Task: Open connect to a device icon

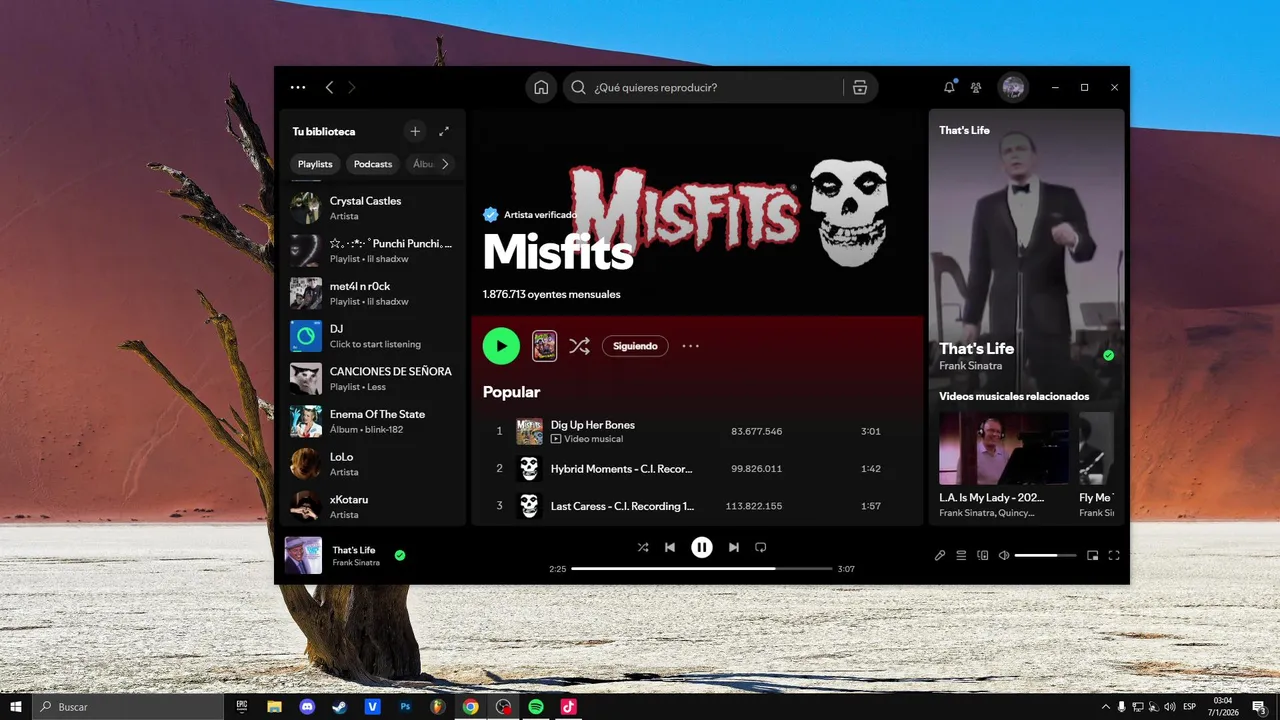Action: click(982, 555)
